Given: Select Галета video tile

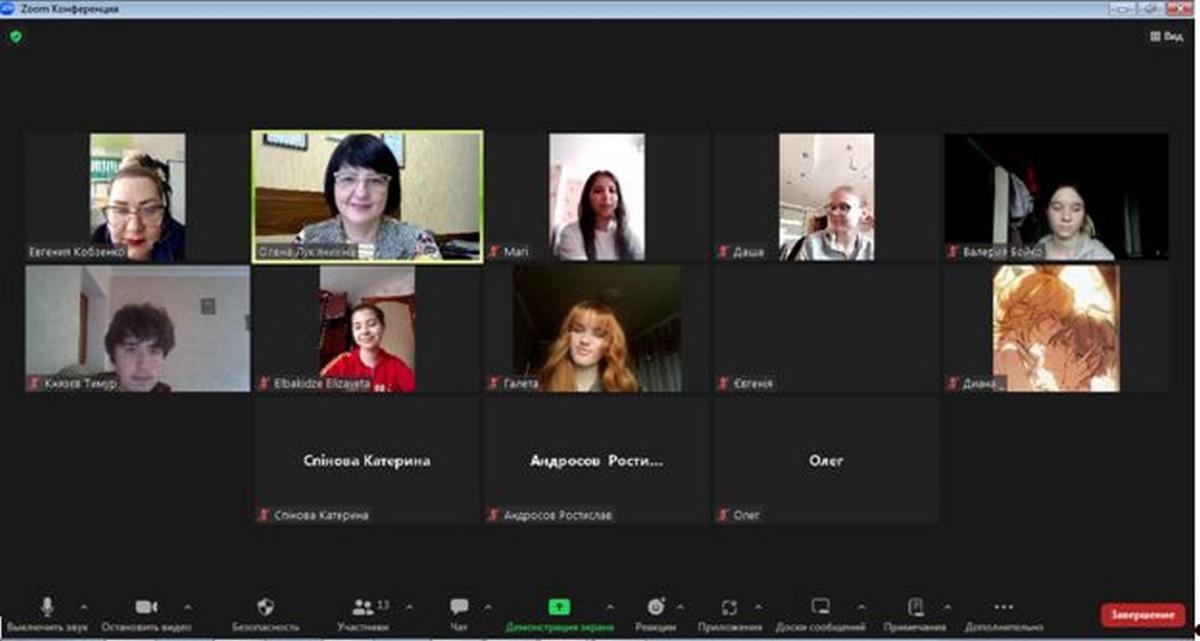Looking at the screenshot, I should tap(597, 328).
